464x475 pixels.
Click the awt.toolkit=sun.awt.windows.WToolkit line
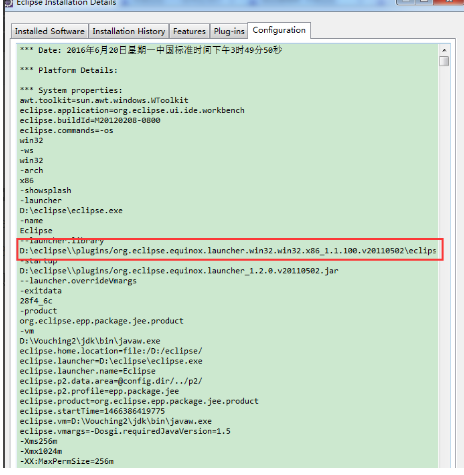(104, 100)
